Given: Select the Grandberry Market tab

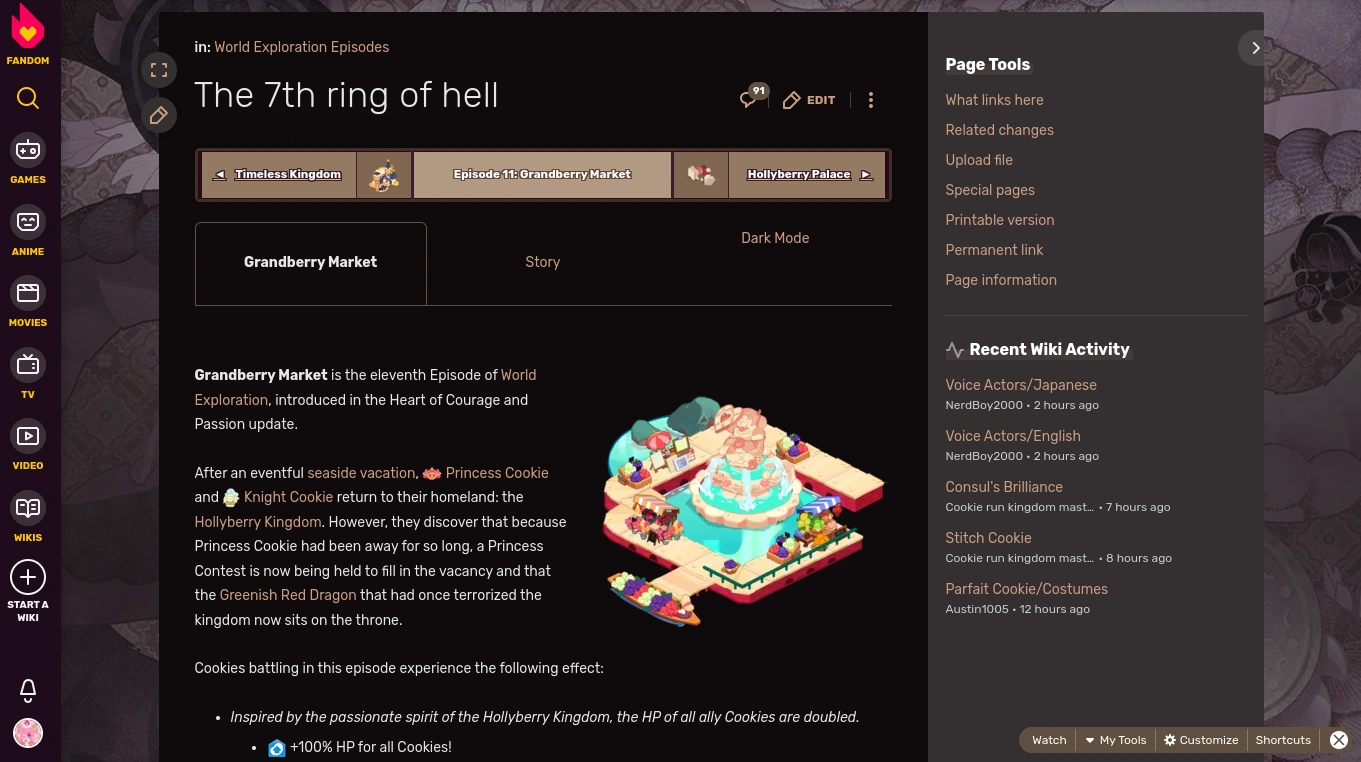Looking at the screenshot, I should 311,263.
